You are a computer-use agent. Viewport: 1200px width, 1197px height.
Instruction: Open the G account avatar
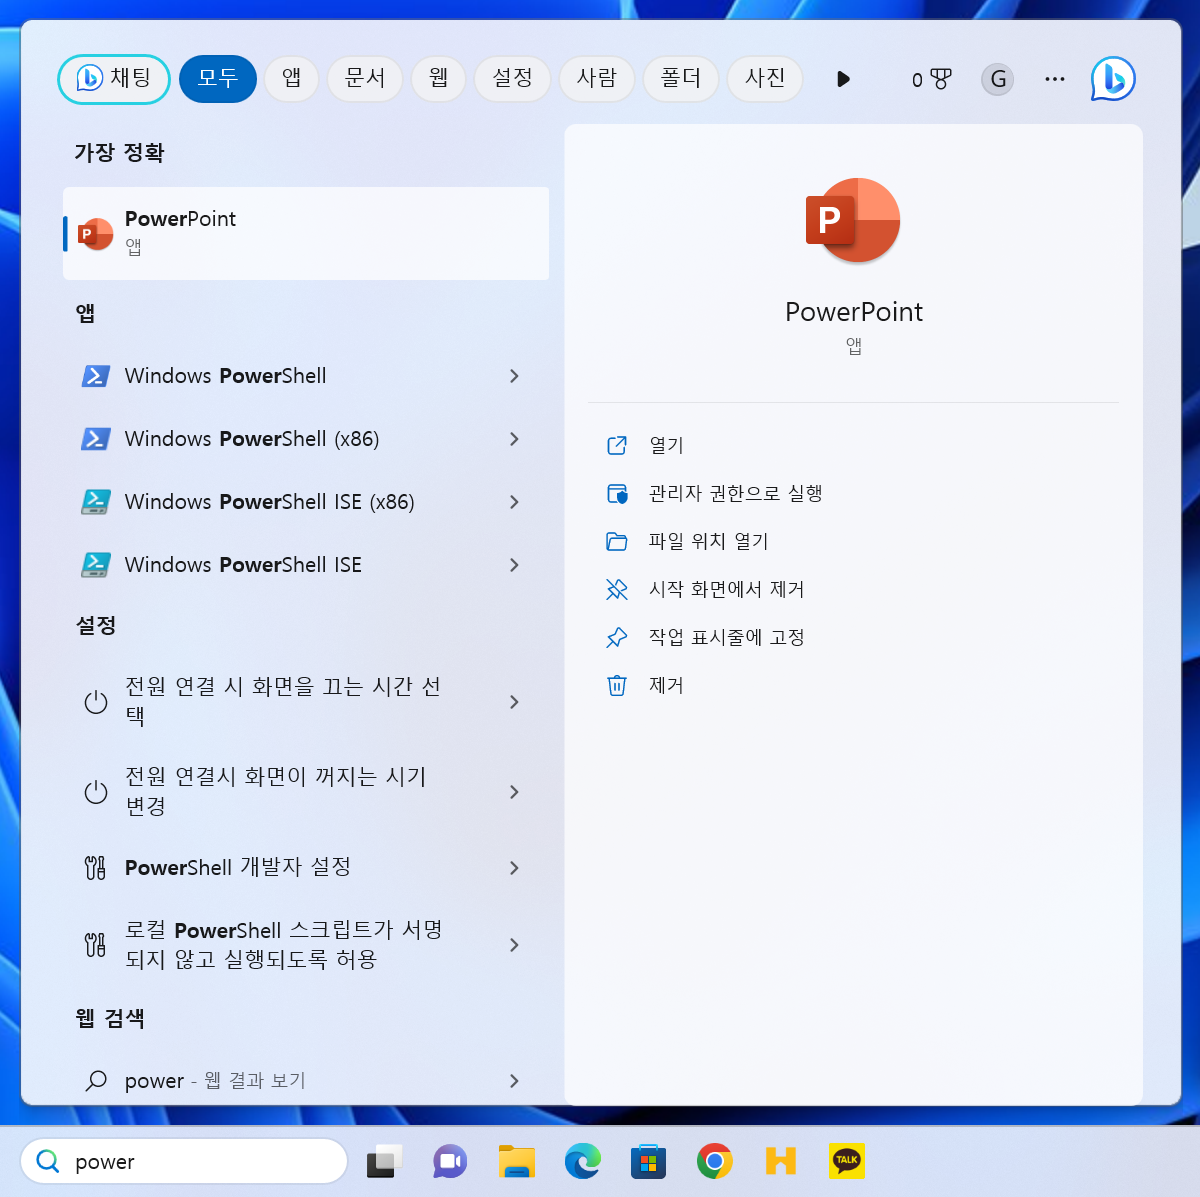coord(998,79)
